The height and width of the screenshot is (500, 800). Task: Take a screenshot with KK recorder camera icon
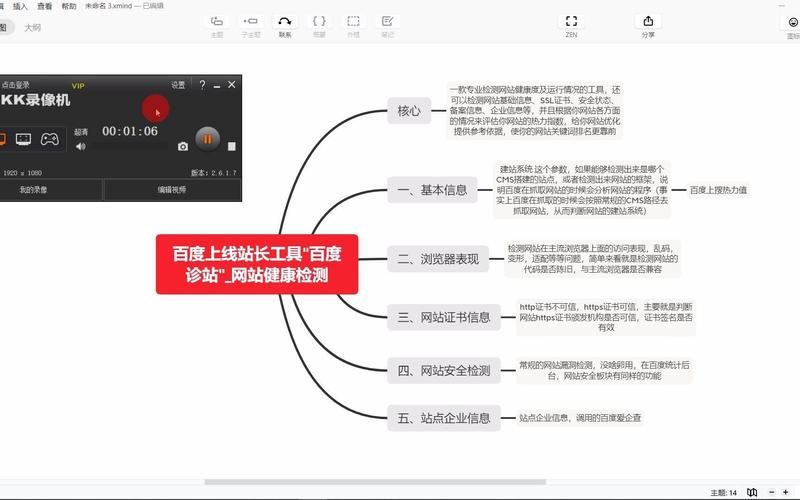point(183,147)
